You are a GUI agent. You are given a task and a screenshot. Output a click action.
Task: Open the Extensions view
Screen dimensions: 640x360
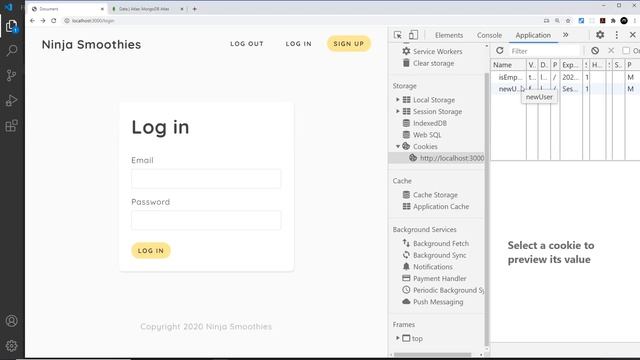11,126
